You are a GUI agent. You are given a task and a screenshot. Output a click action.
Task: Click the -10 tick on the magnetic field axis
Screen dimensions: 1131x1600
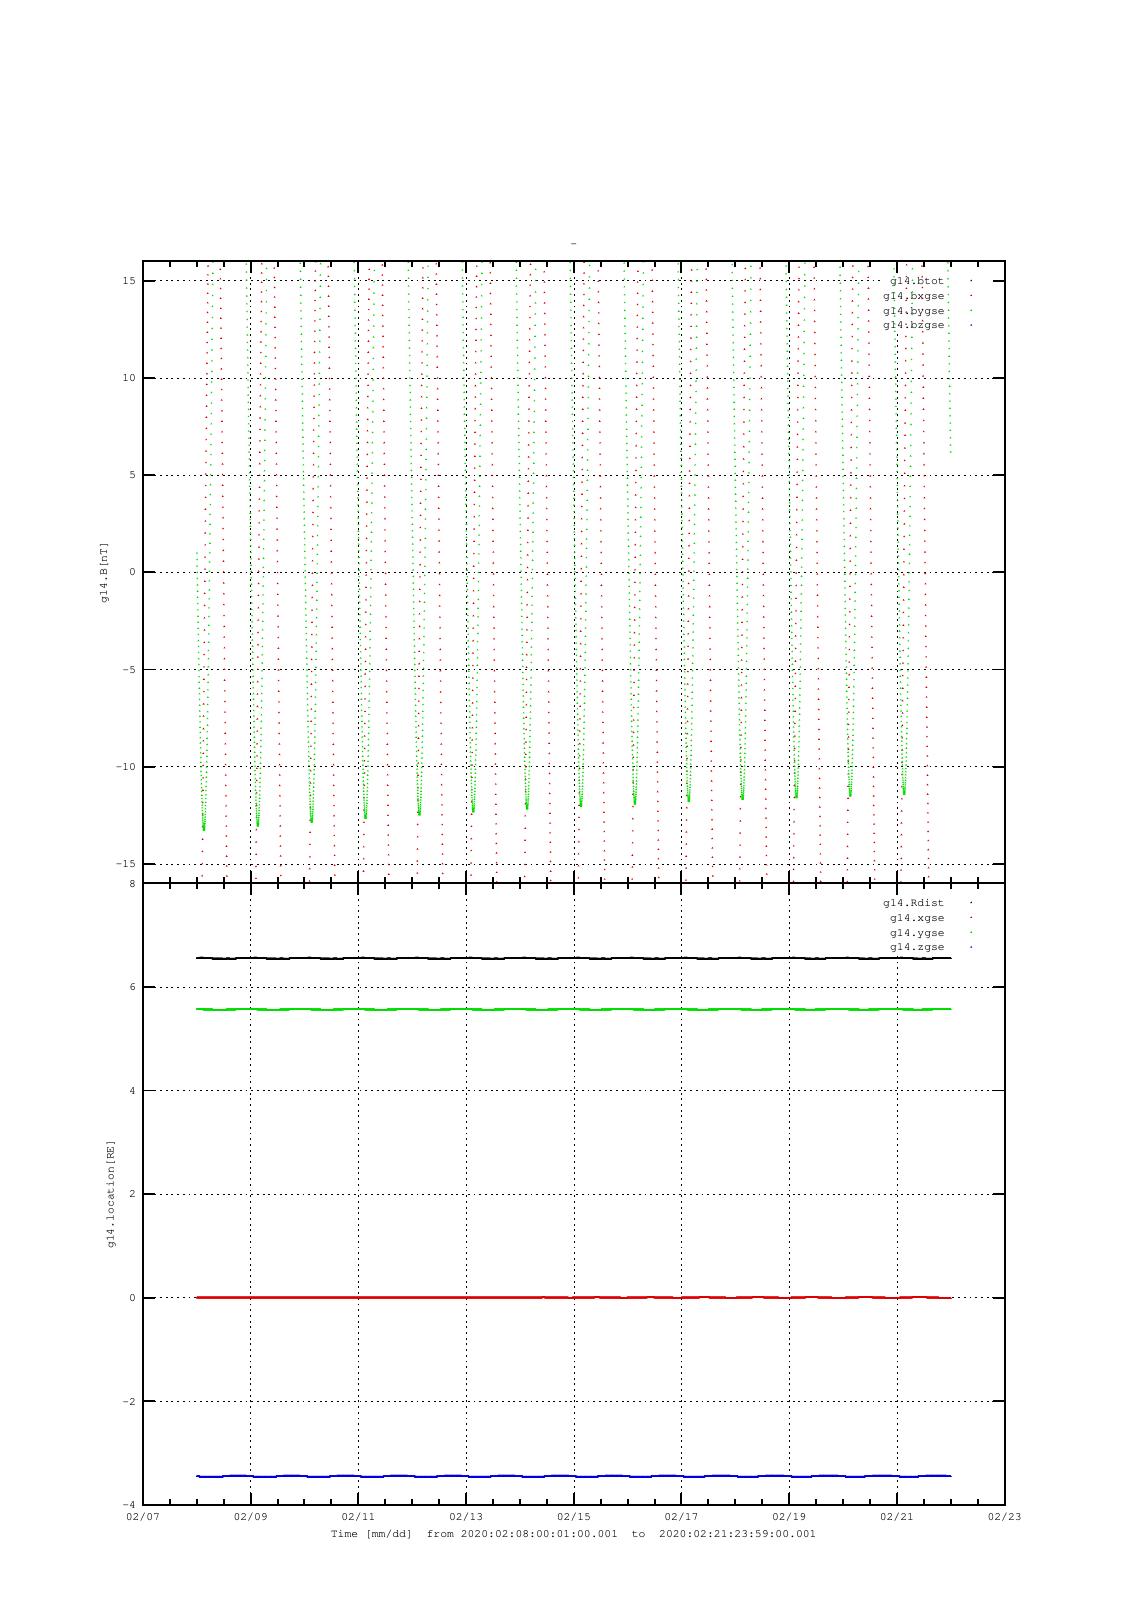click(x=126, y=767)
